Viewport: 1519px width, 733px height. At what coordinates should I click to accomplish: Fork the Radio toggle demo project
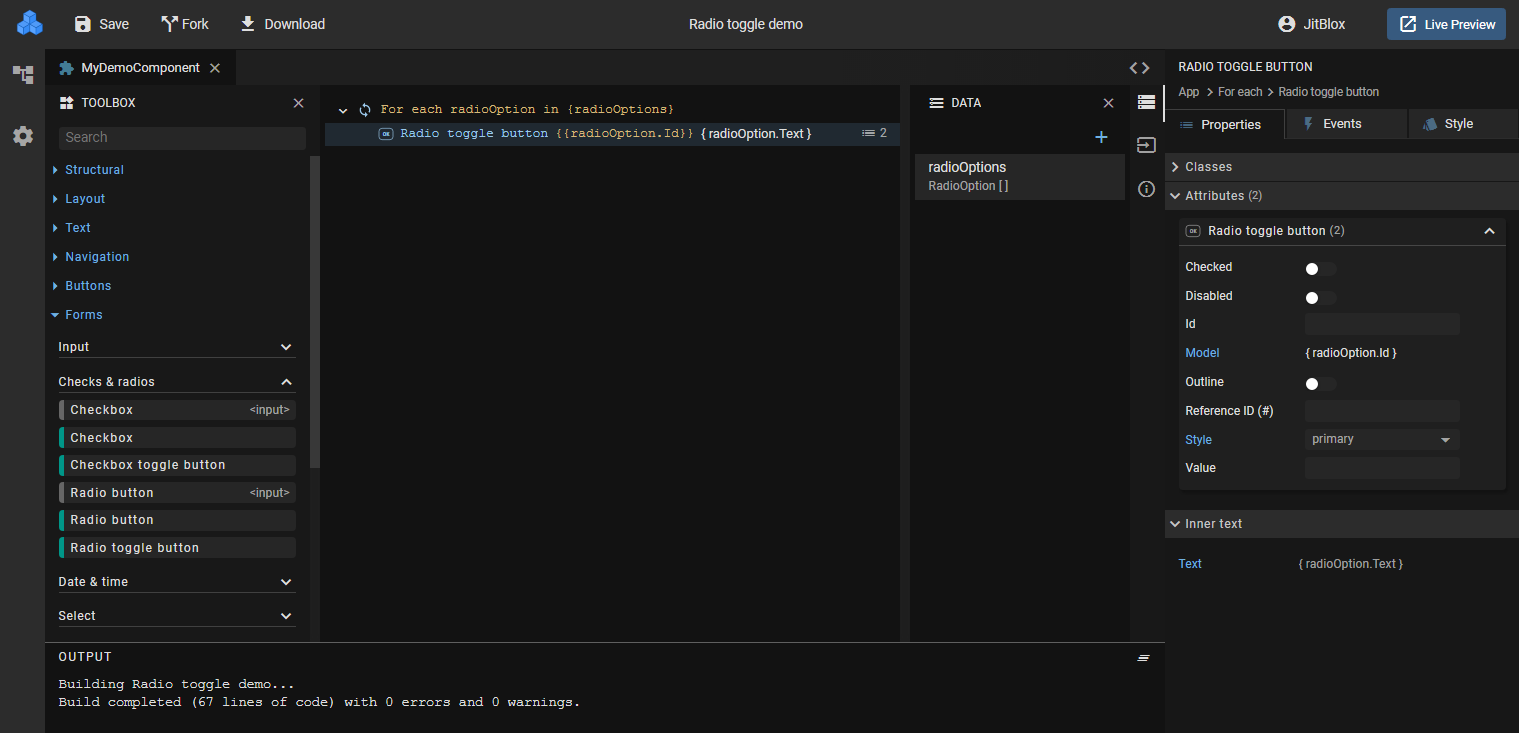pos(185,24)
